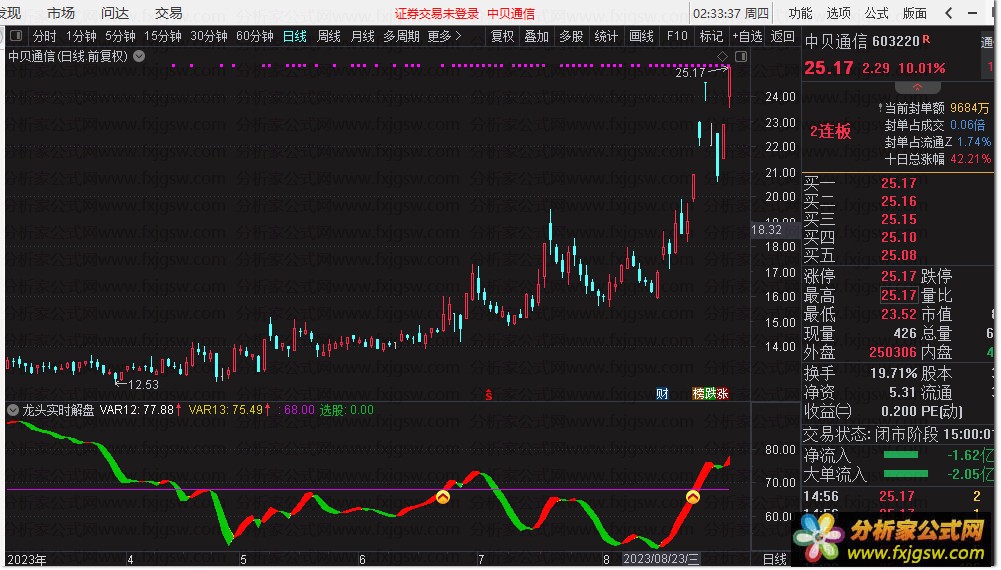Screen dimensions: 1001x570
Task: Click the 十日总涨幅 42.21% value
Action: [970, 159]
